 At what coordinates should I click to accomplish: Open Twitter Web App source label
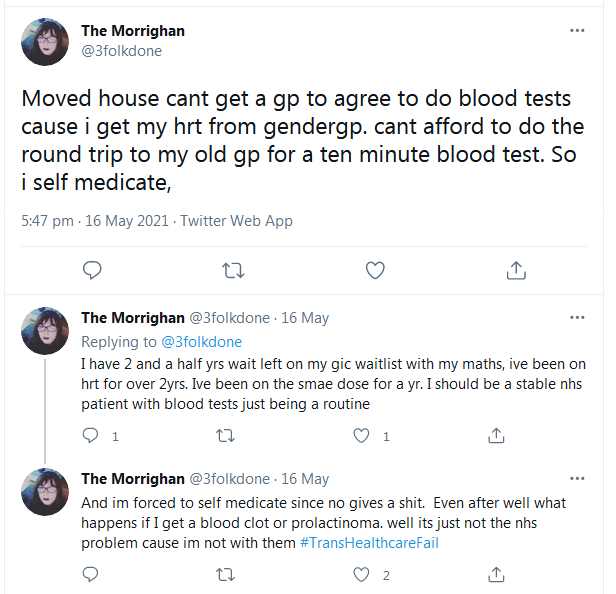pyautogui.click(x=236, y=221)
